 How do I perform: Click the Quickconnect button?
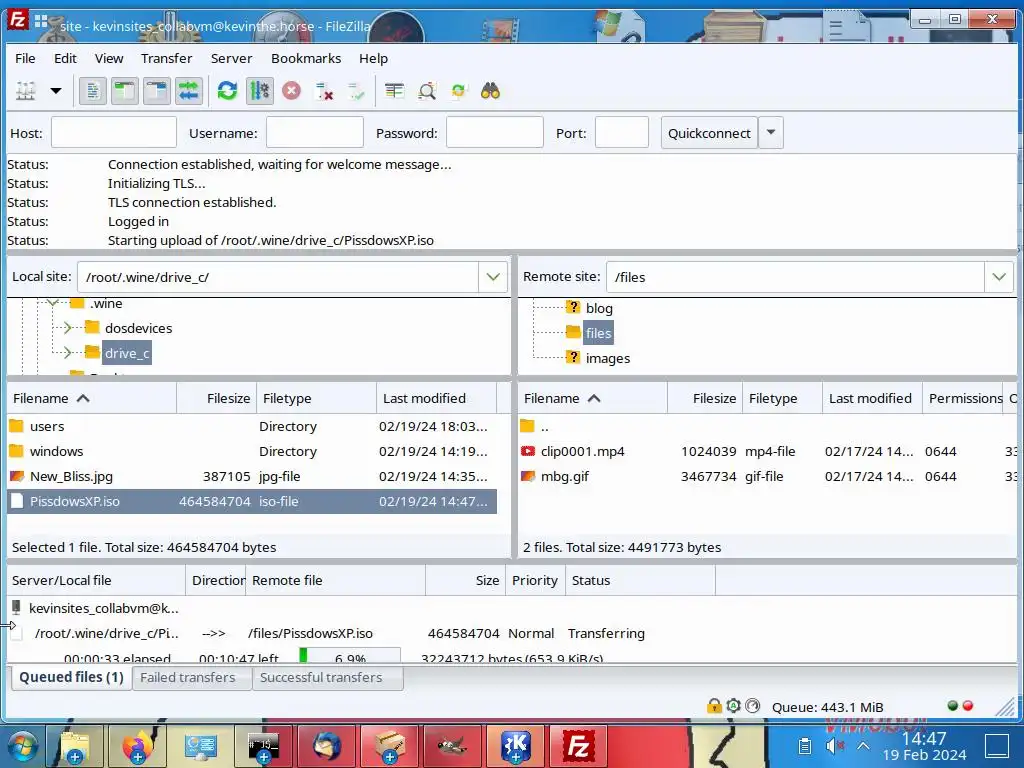[709, 133]
